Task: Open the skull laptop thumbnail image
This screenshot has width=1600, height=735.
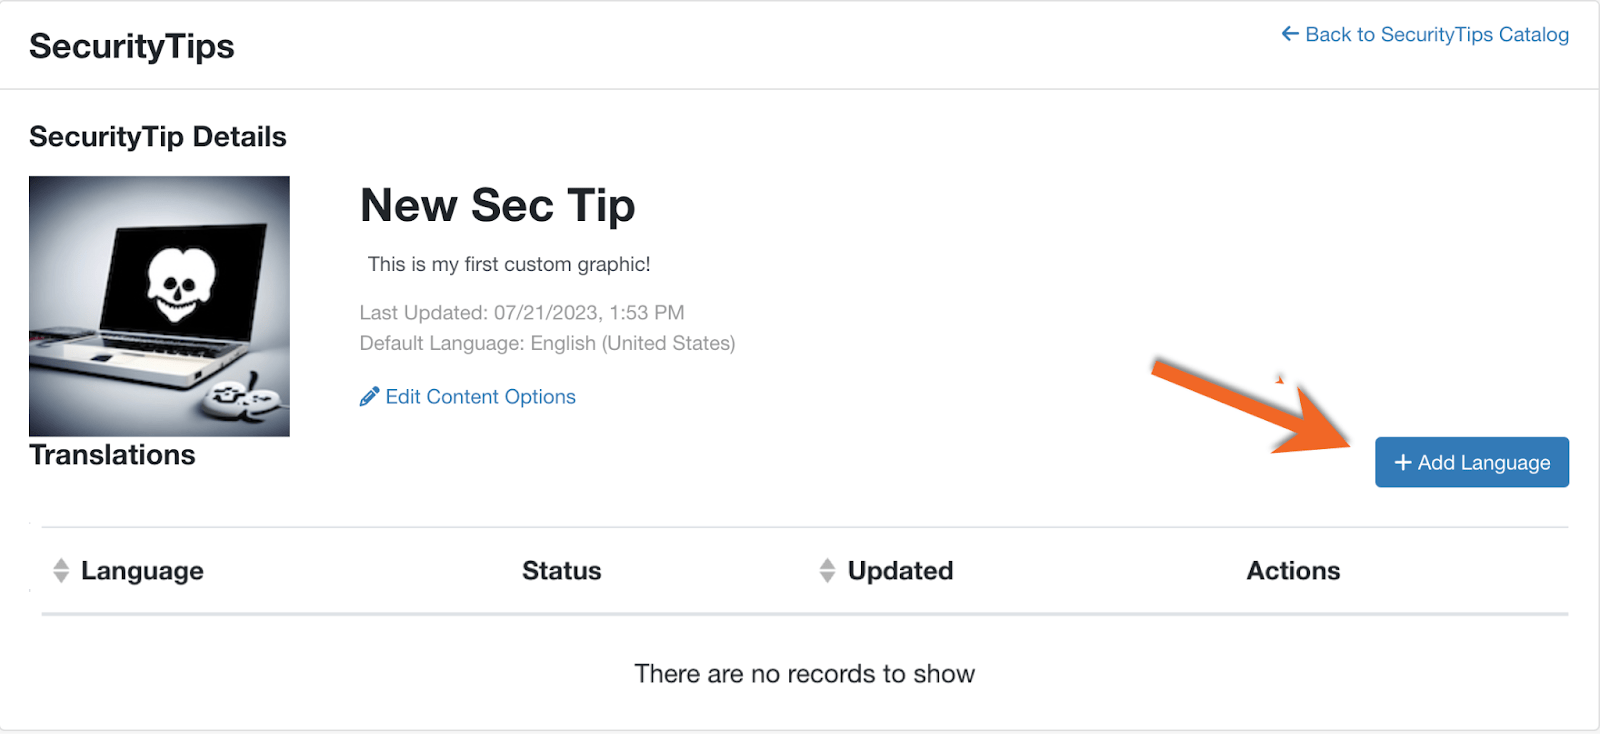Action: pyautogui.click(x=159, y=306)
